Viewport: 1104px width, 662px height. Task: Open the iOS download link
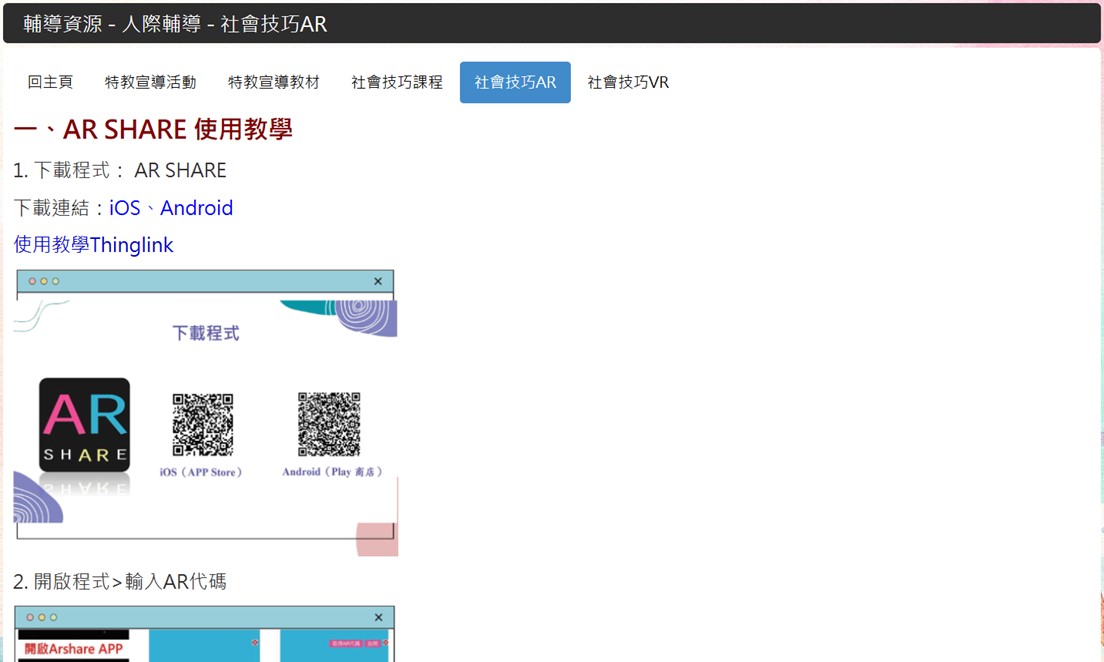click(125, 208)
